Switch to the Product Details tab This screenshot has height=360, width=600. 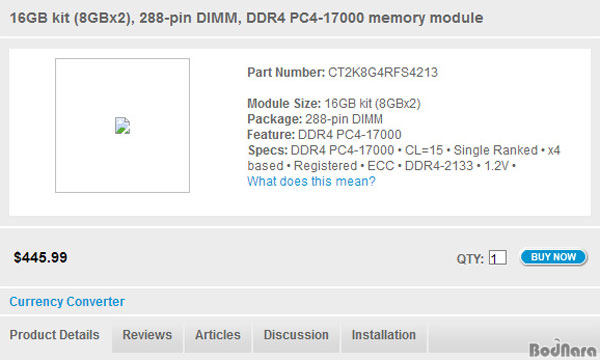click(56, 335)
